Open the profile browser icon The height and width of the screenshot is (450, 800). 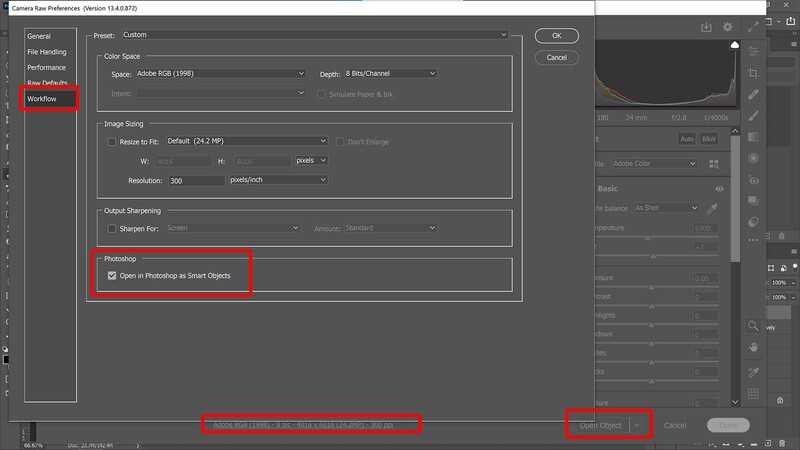point(714,164)
